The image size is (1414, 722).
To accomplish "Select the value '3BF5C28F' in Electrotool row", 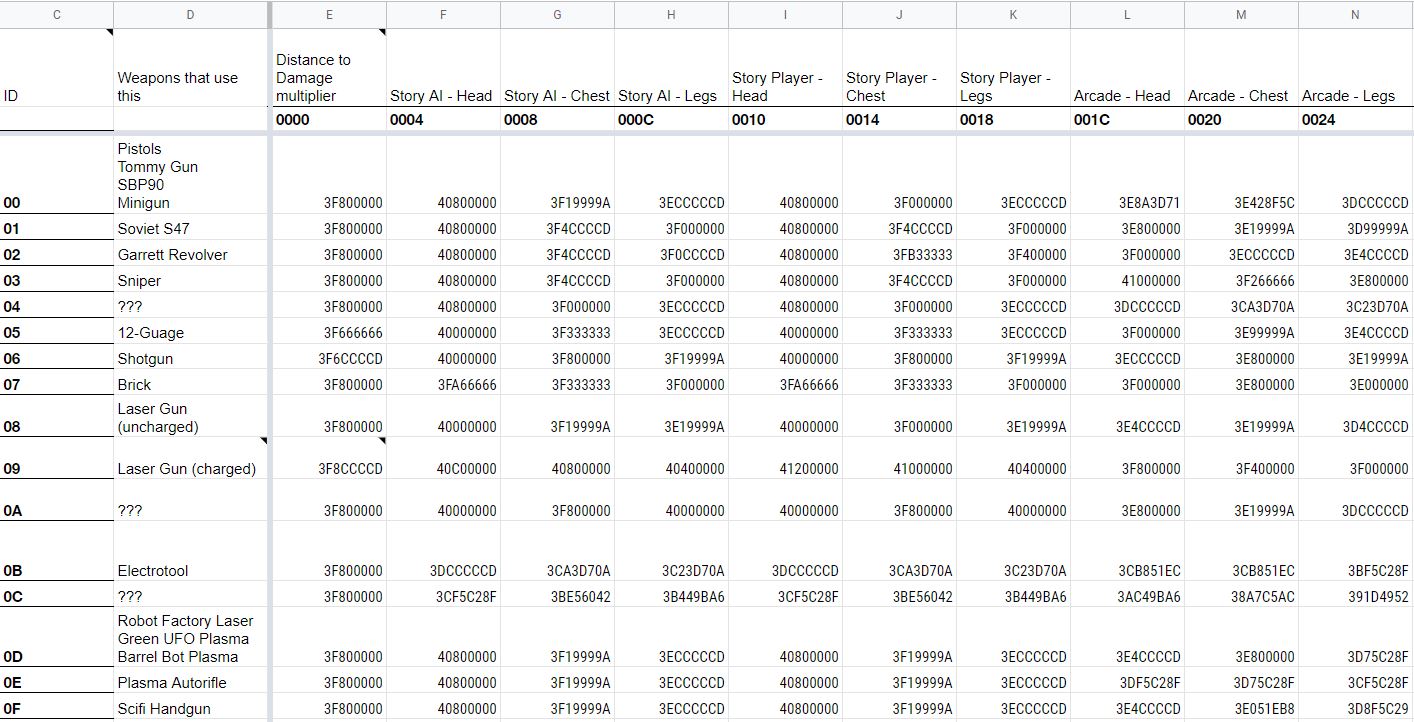I will click(1355, 551).
